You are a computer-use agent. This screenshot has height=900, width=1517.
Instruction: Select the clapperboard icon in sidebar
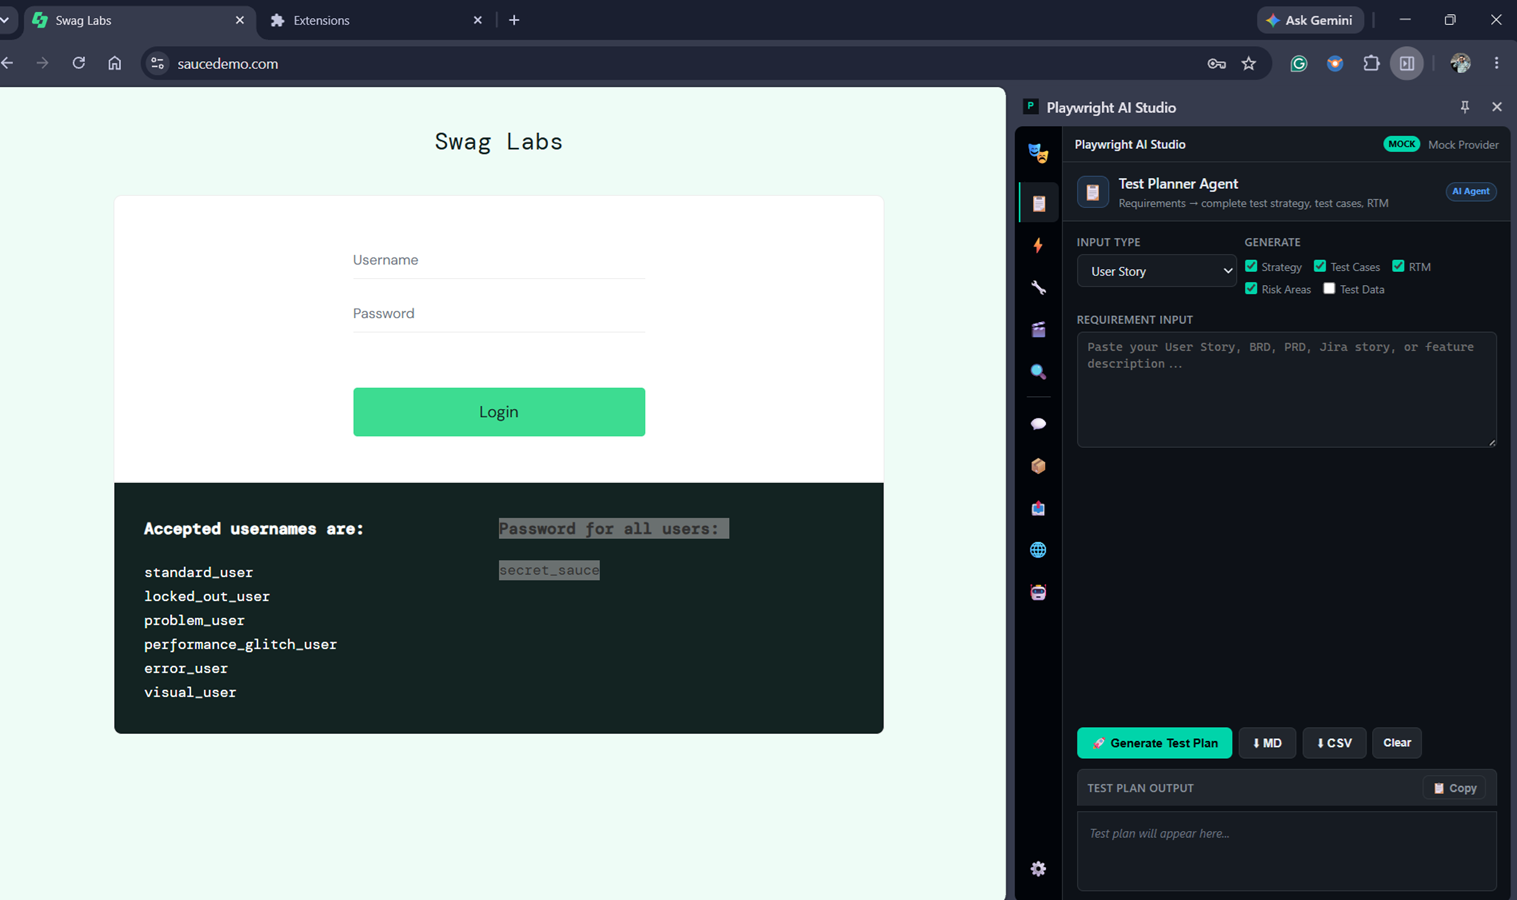[1039, 330]
